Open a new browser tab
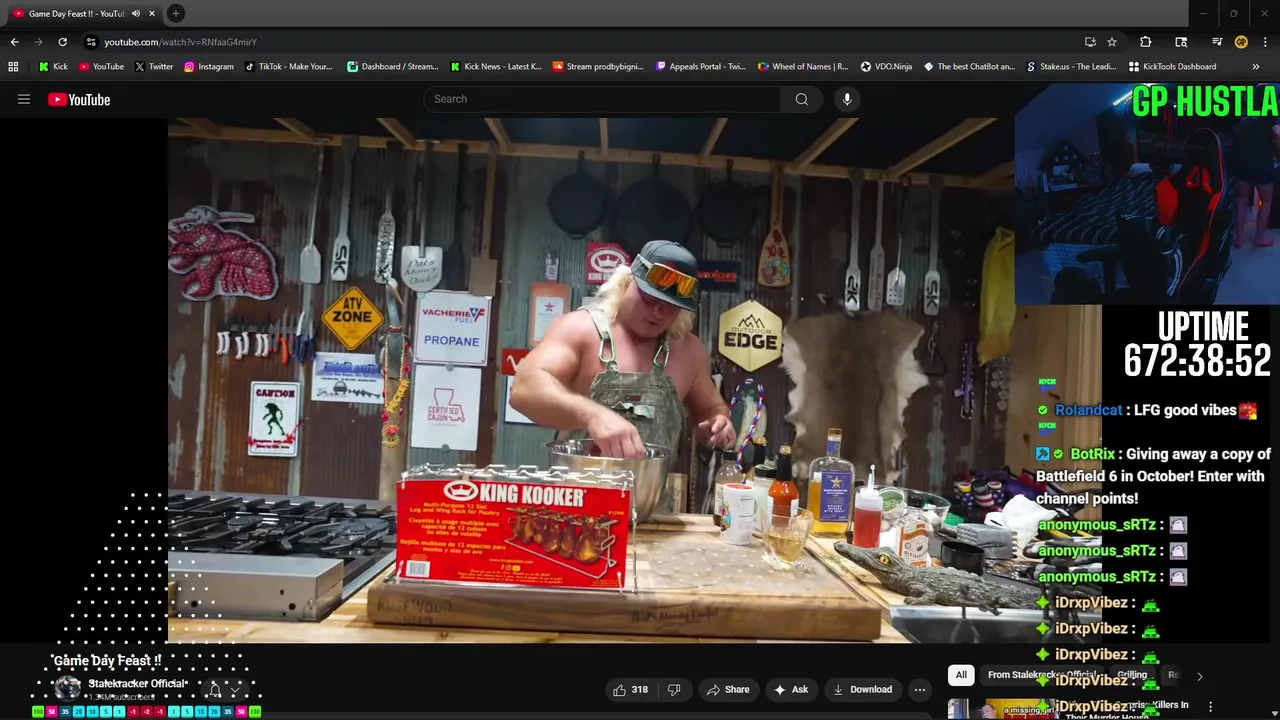1280x720 pixels. (x=175, y=13)
